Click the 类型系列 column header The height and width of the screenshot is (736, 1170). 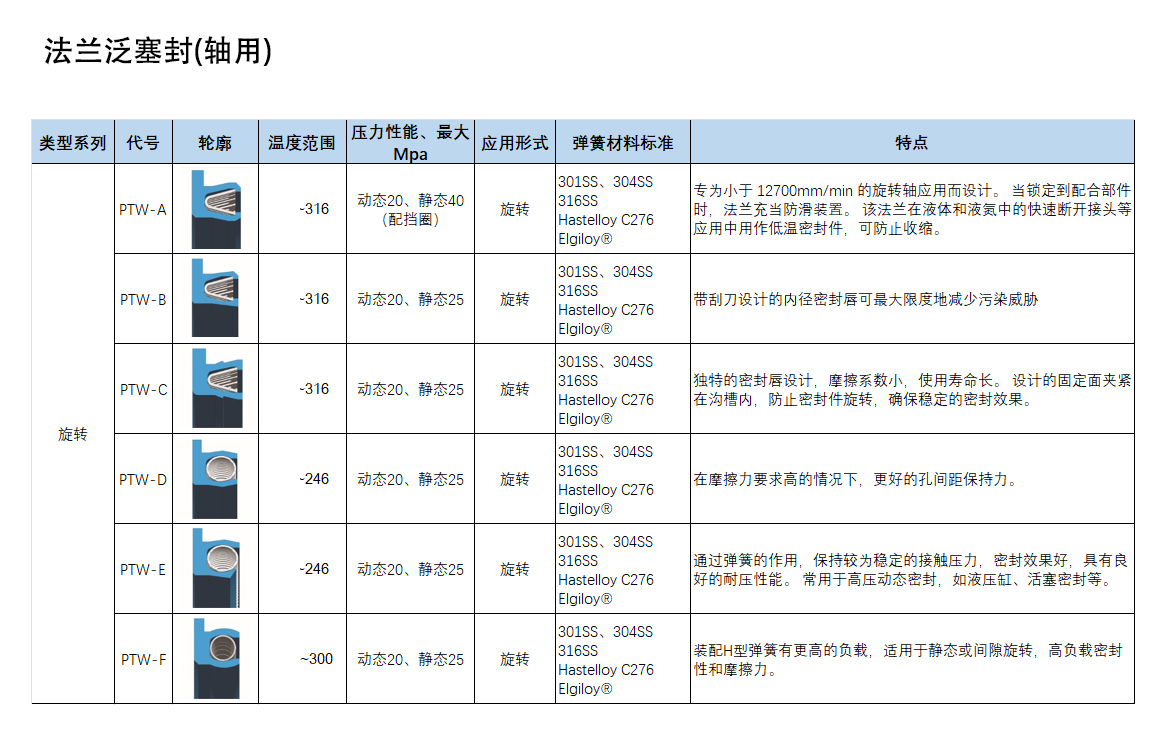point(72,142)
